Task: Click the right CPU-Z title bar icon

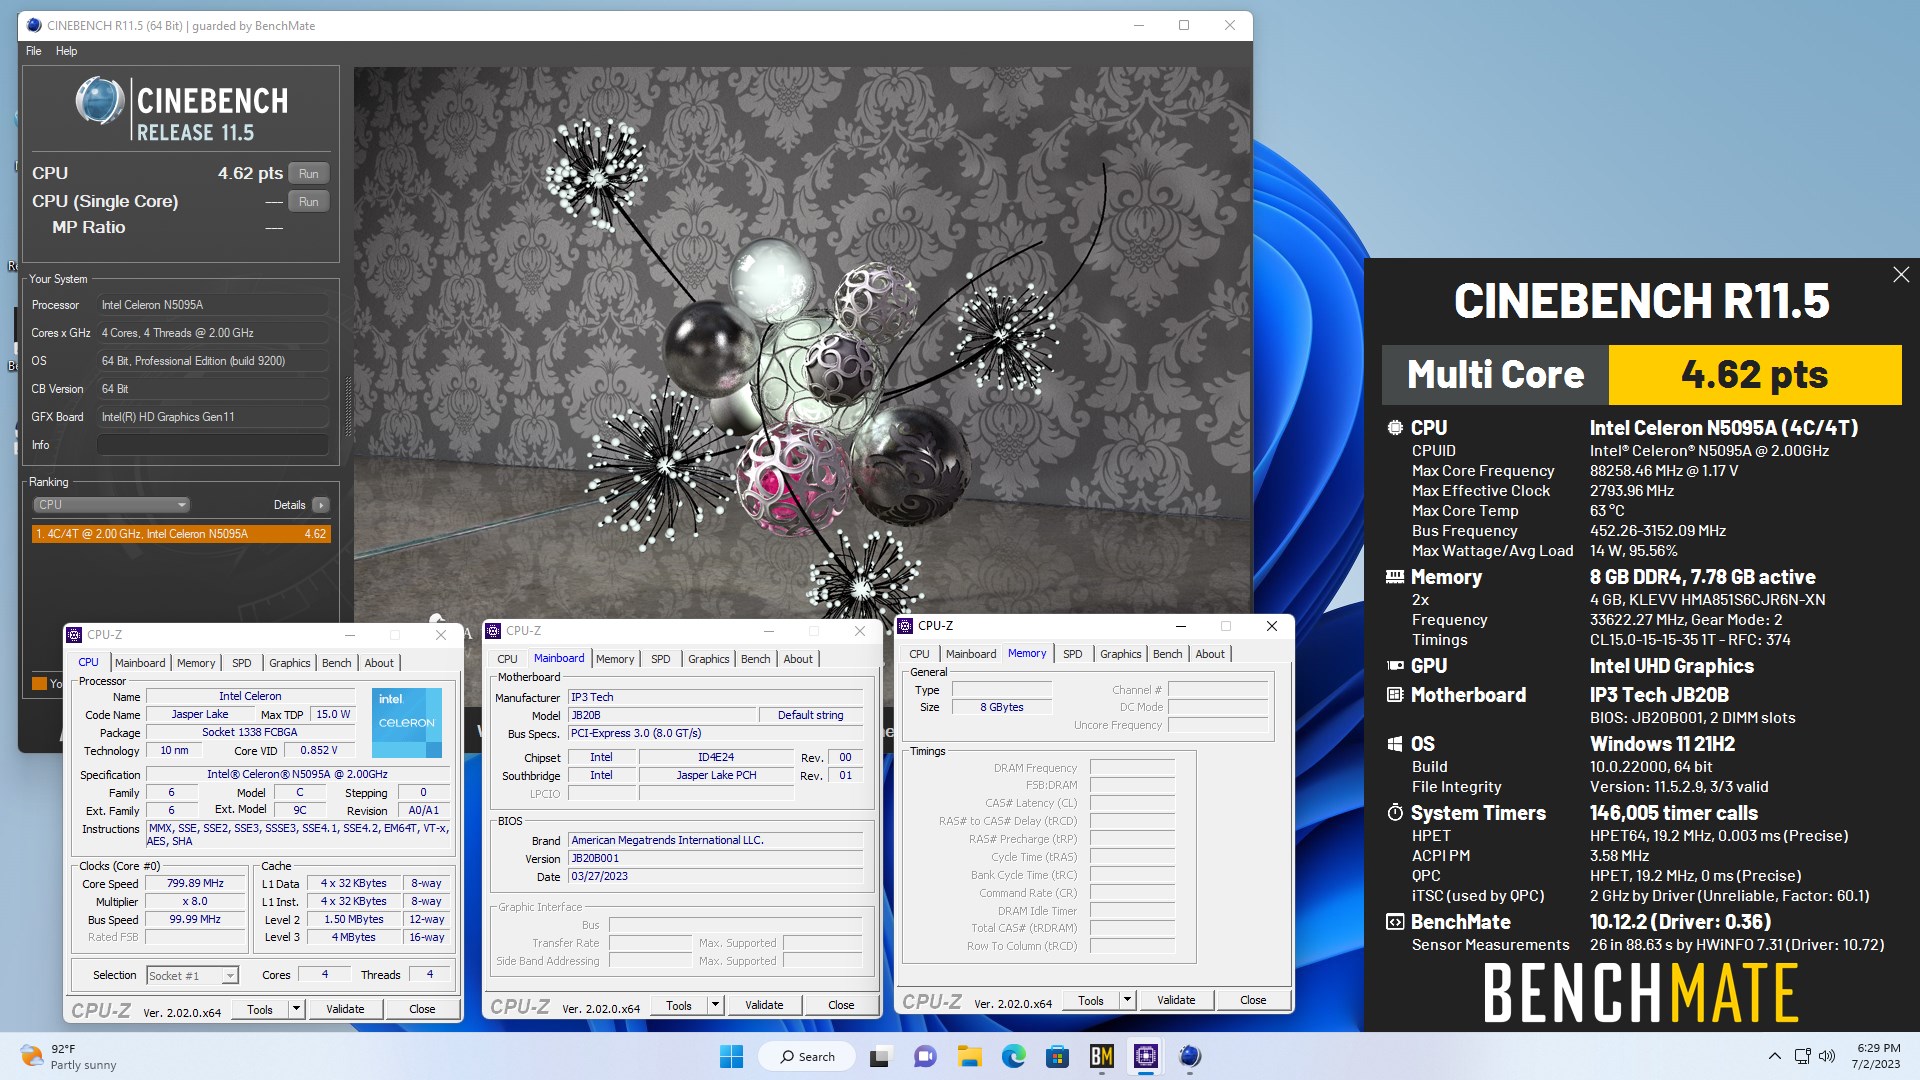Action: (905, 626)
